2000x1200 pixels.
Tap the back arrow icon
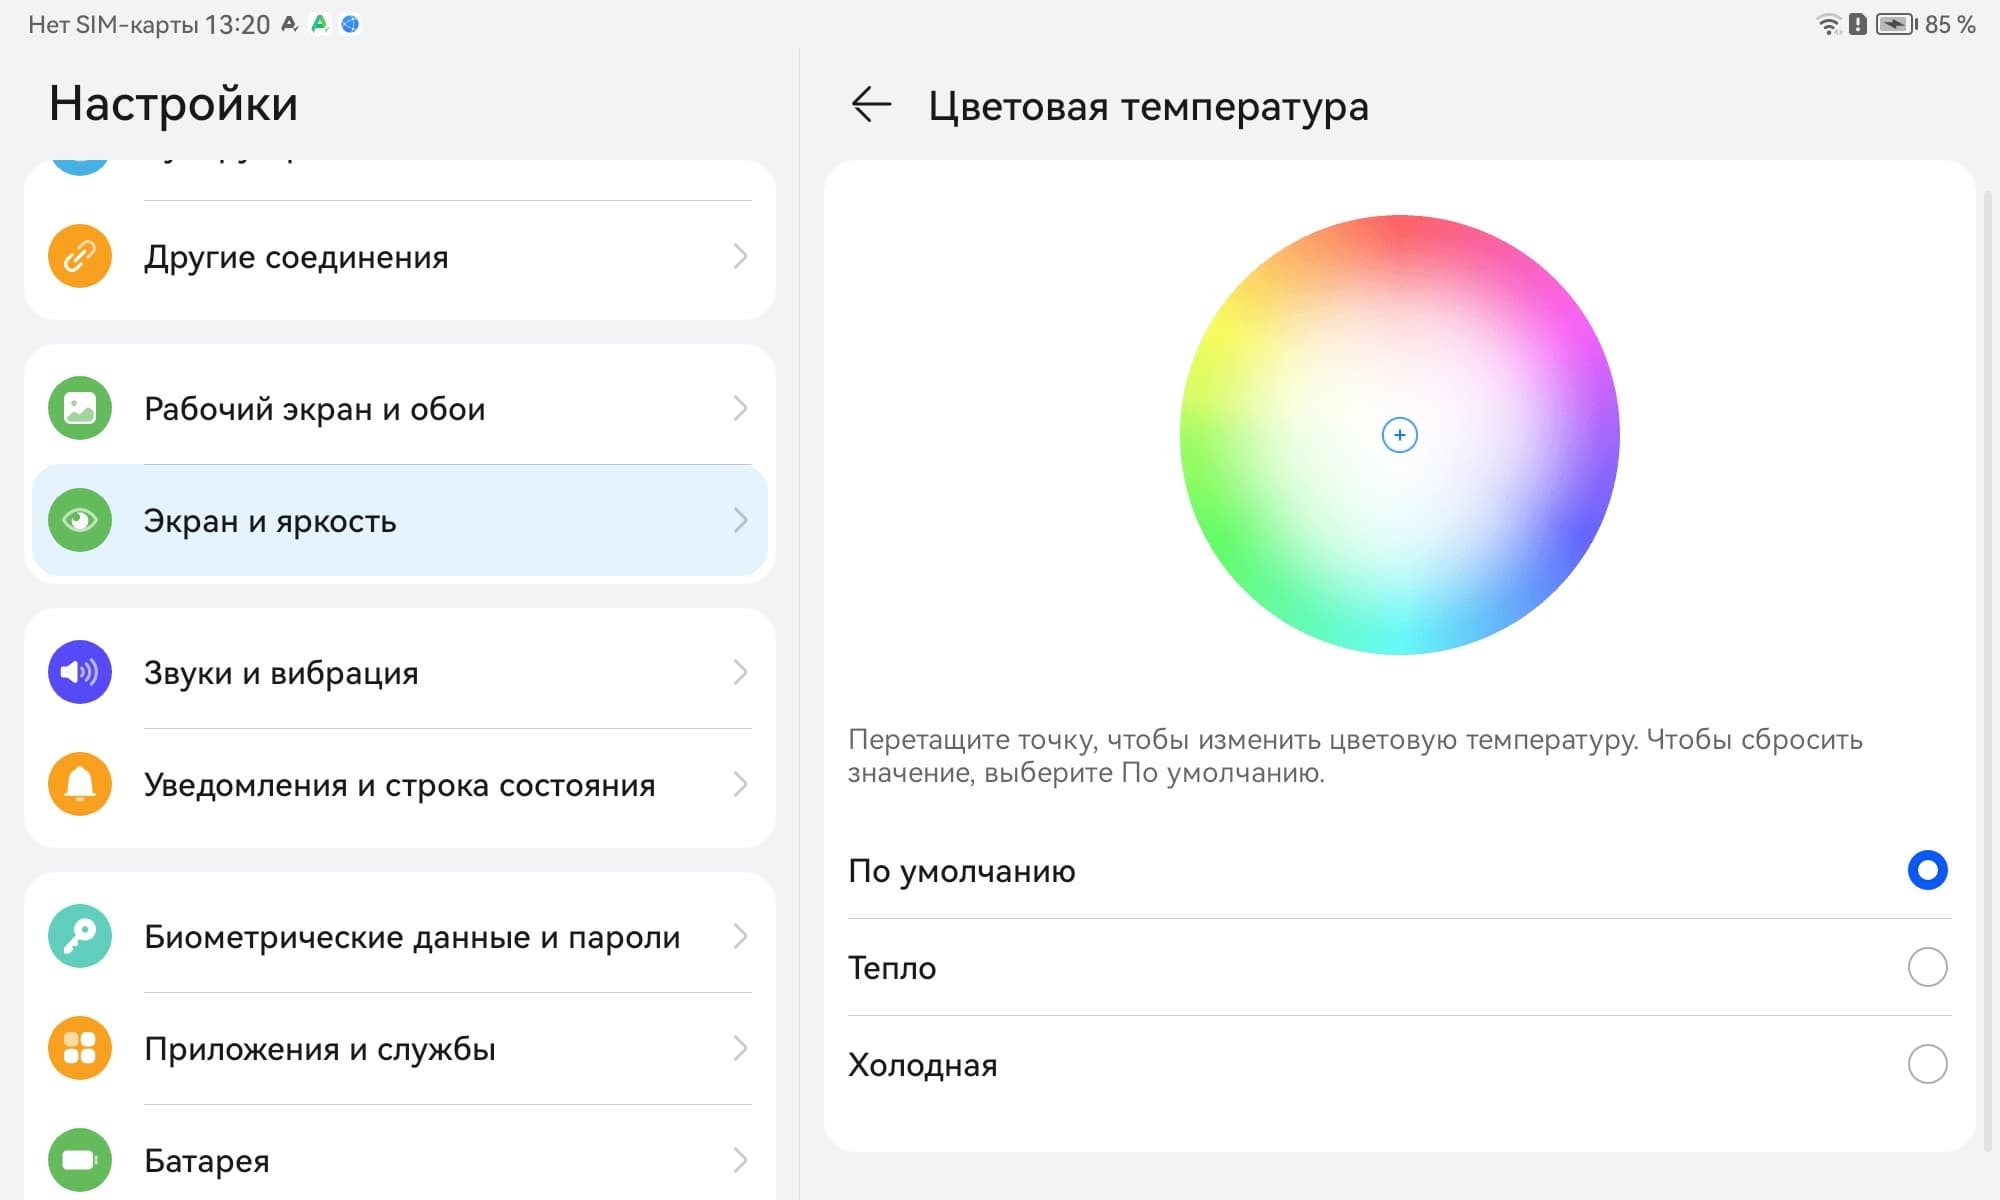871,105
